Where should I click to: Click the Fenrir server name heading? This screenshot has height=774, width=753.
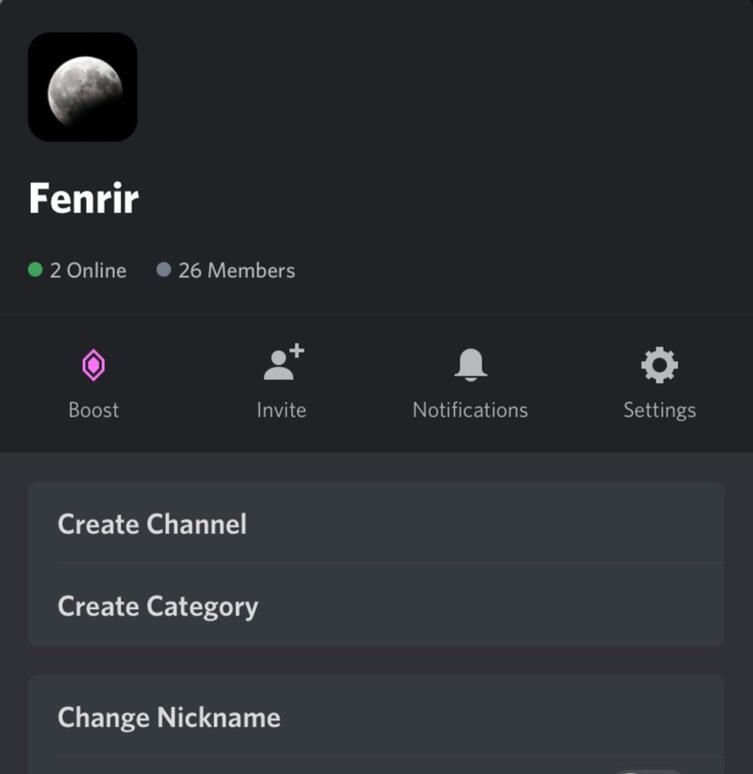[x=84, y=199]
